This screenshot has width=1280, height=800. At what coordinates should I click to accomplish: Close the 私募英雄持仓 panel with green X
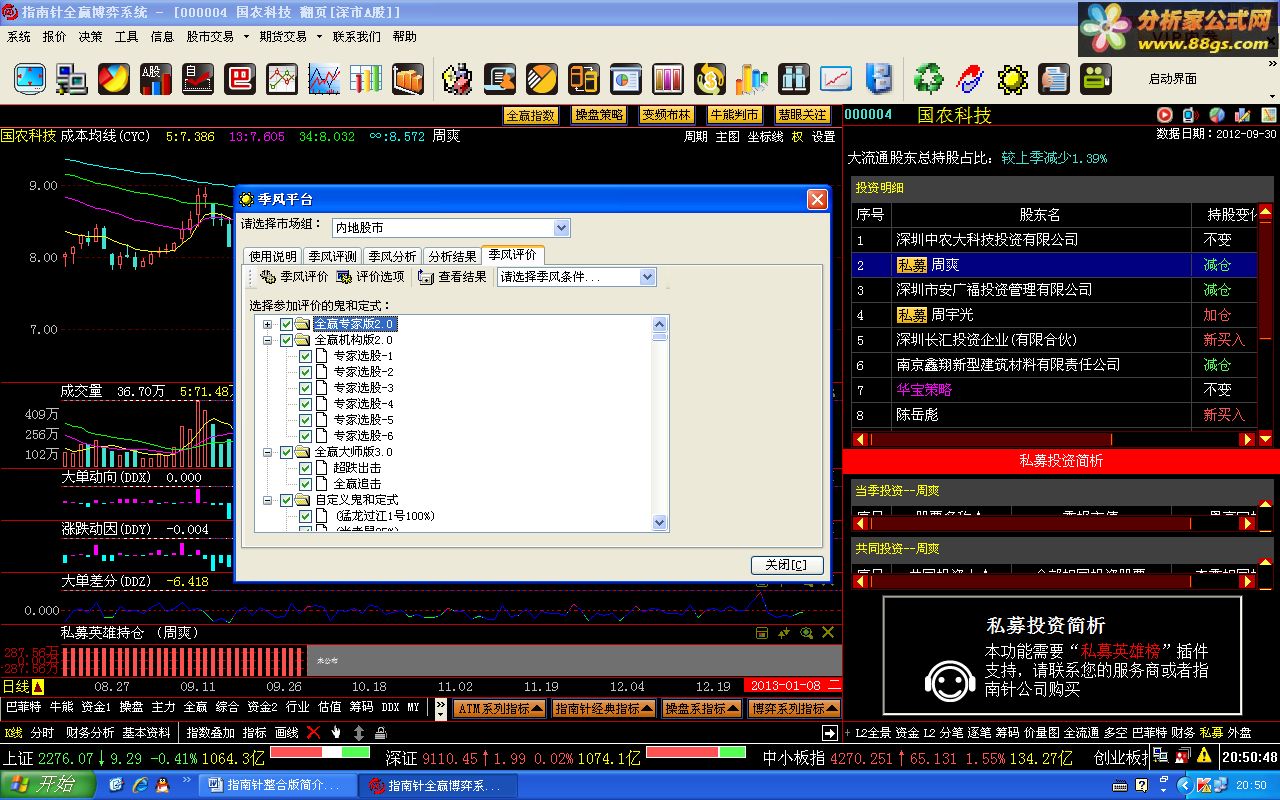point(828,632)
